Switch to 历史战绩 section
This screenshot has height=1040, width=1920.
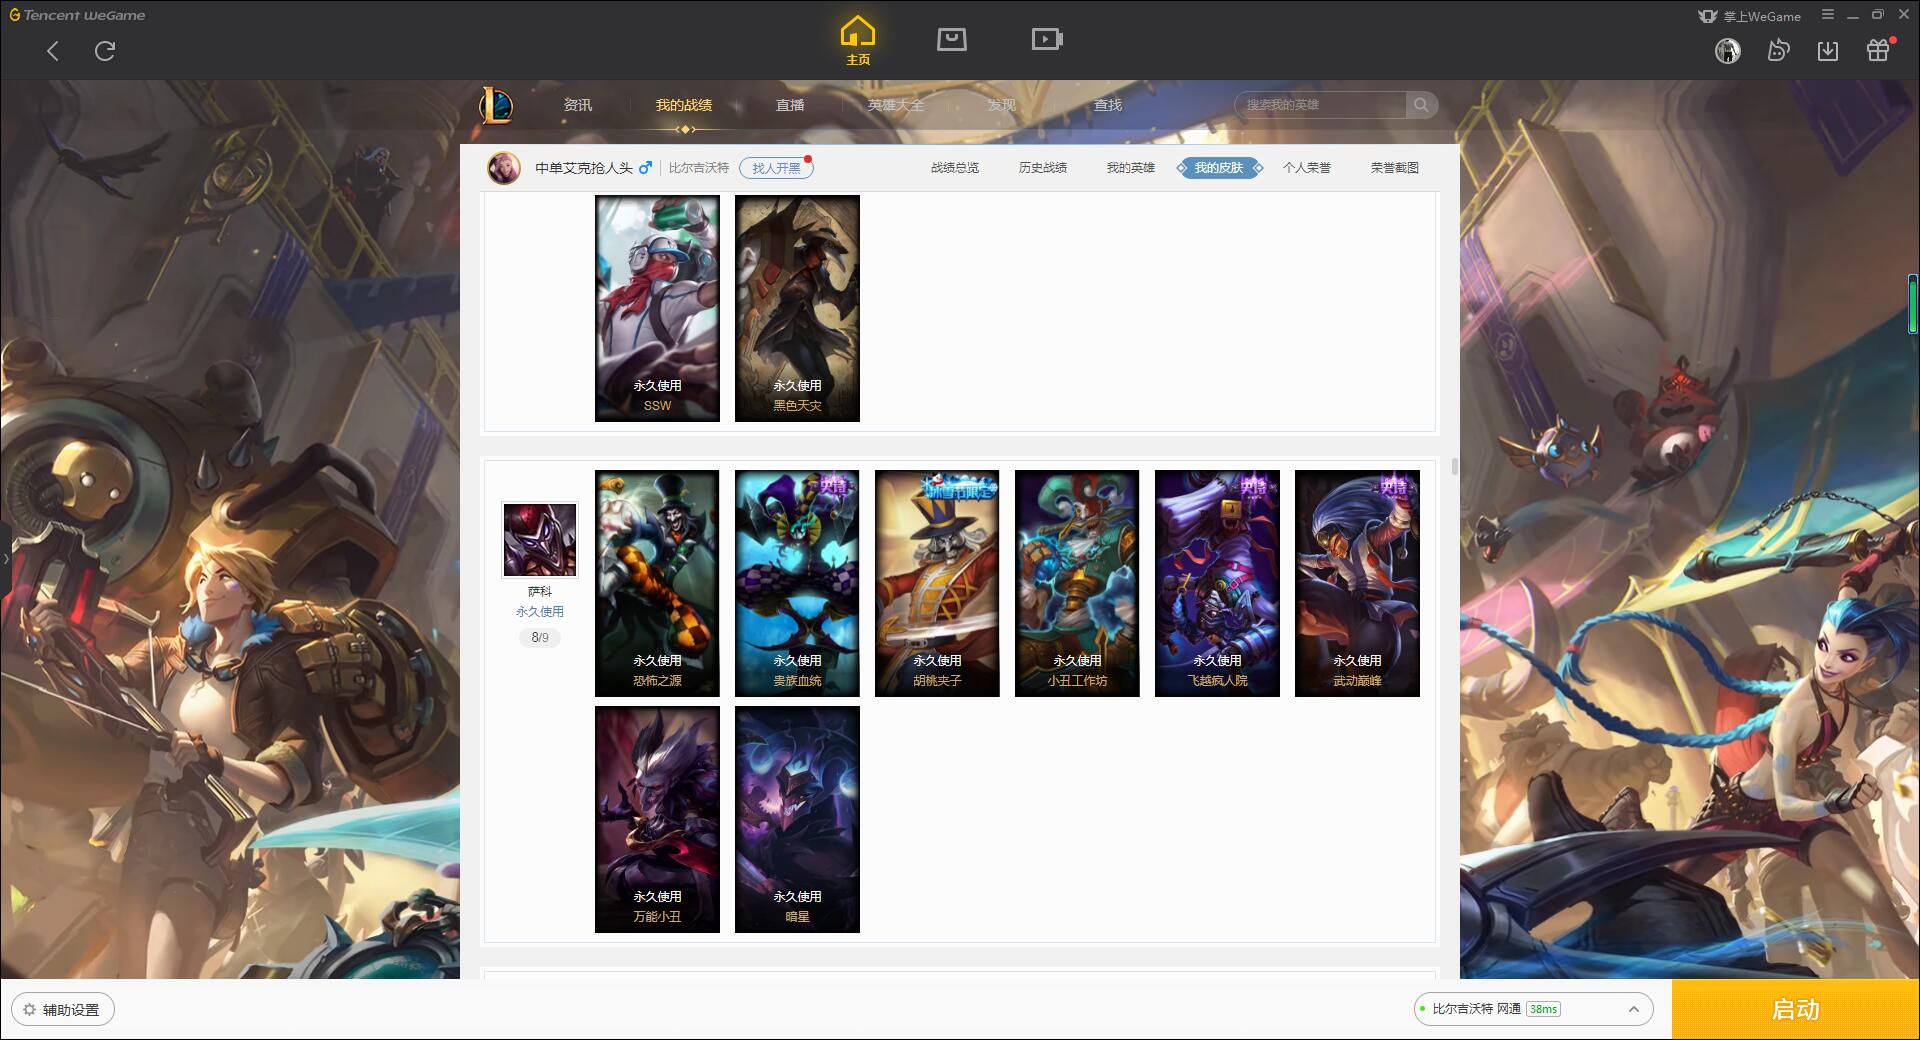(x=1043, y=168)
